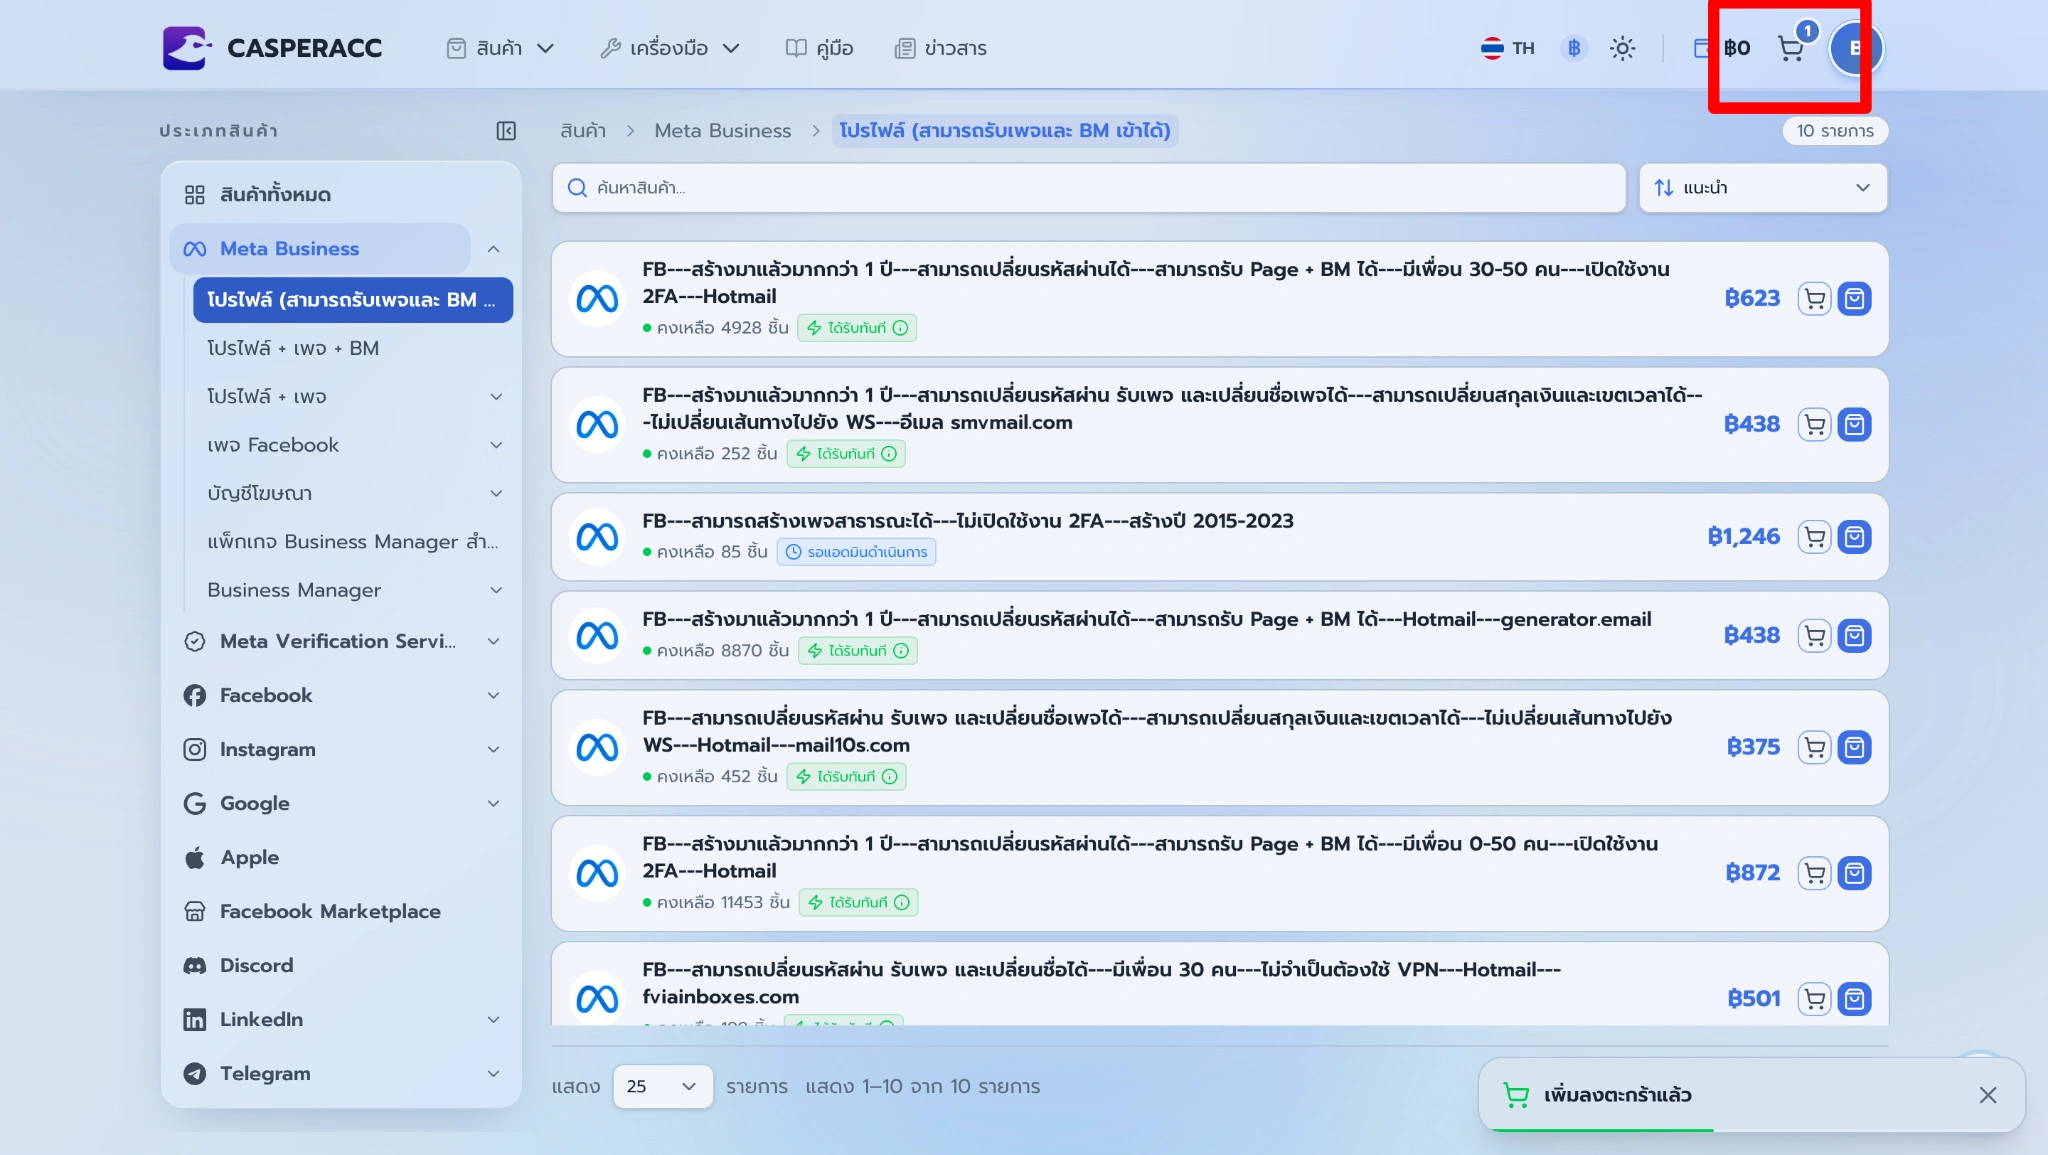Toggle the light/dark theme sun icon
This screenshot has height=1155, width=2048.
[1622, 48]
